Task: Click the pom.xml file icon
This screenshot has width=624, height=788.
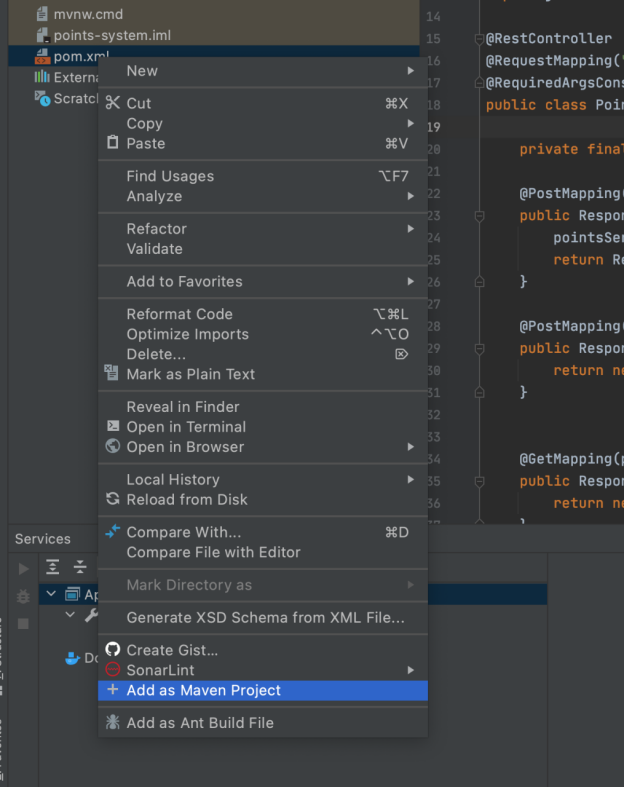Action: coord(42,56)
